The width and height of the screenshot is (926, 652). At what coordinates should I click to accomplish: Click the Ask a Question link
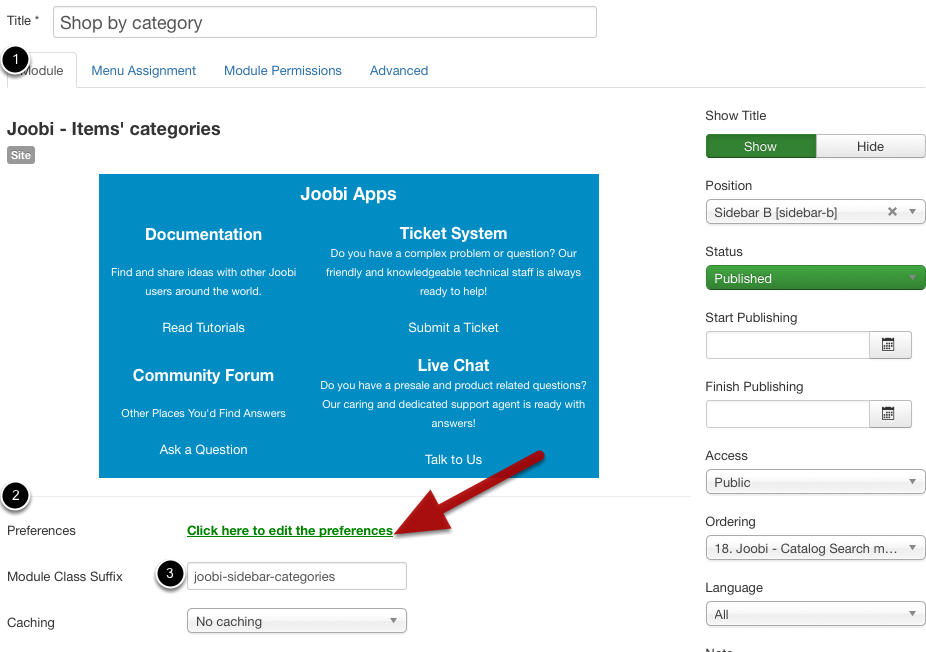coord(203,449)
